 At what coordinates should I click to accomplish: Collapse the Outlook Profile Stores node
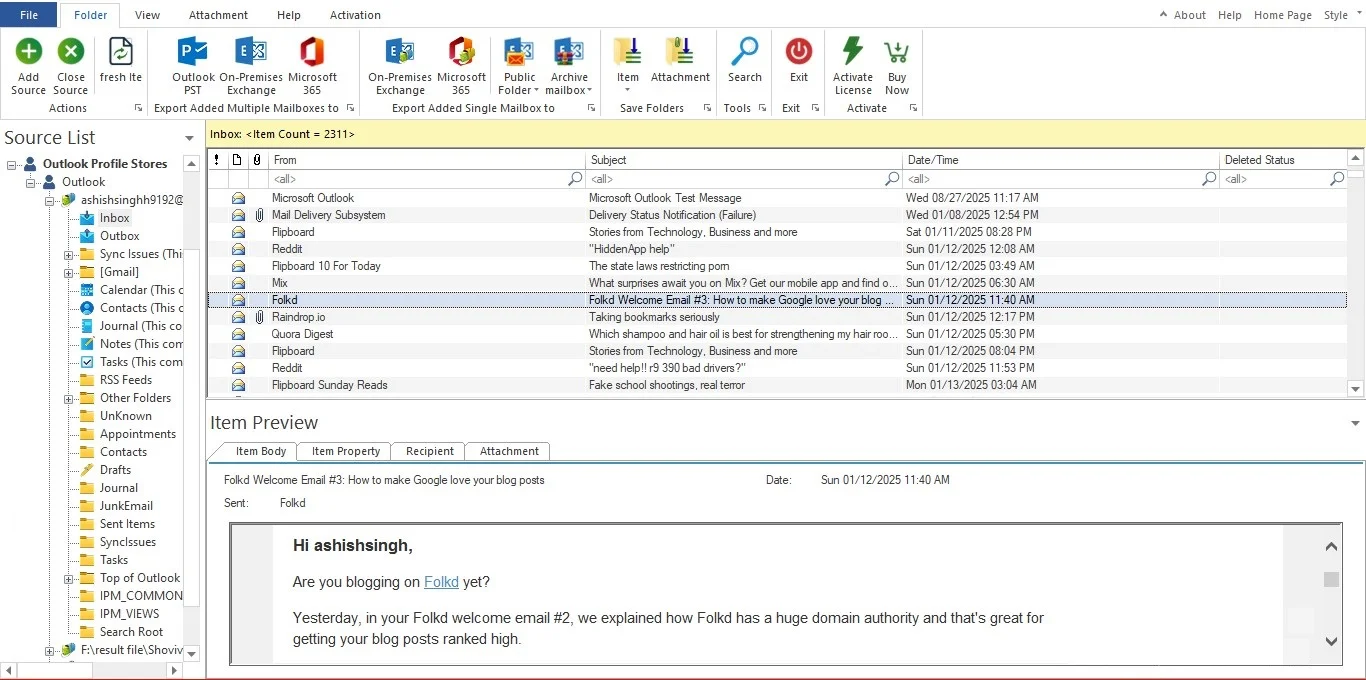[x=13, y=164]
